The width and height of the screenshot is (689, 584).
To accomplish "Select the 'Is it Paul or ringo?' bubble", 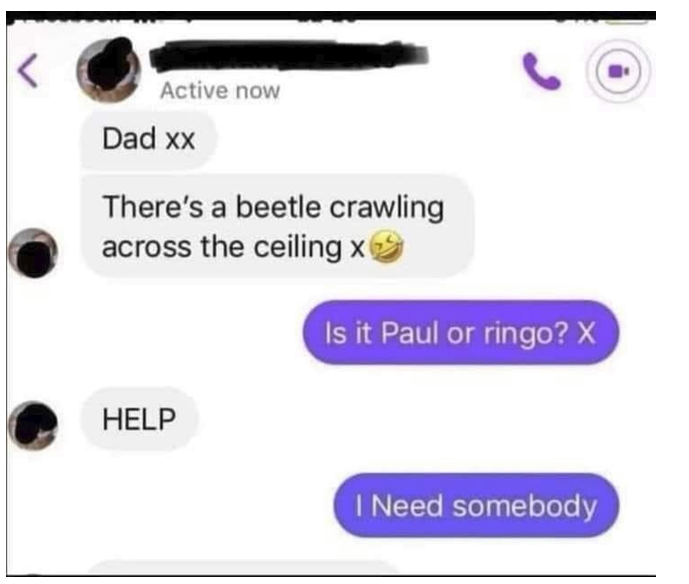I will point(461,333).
